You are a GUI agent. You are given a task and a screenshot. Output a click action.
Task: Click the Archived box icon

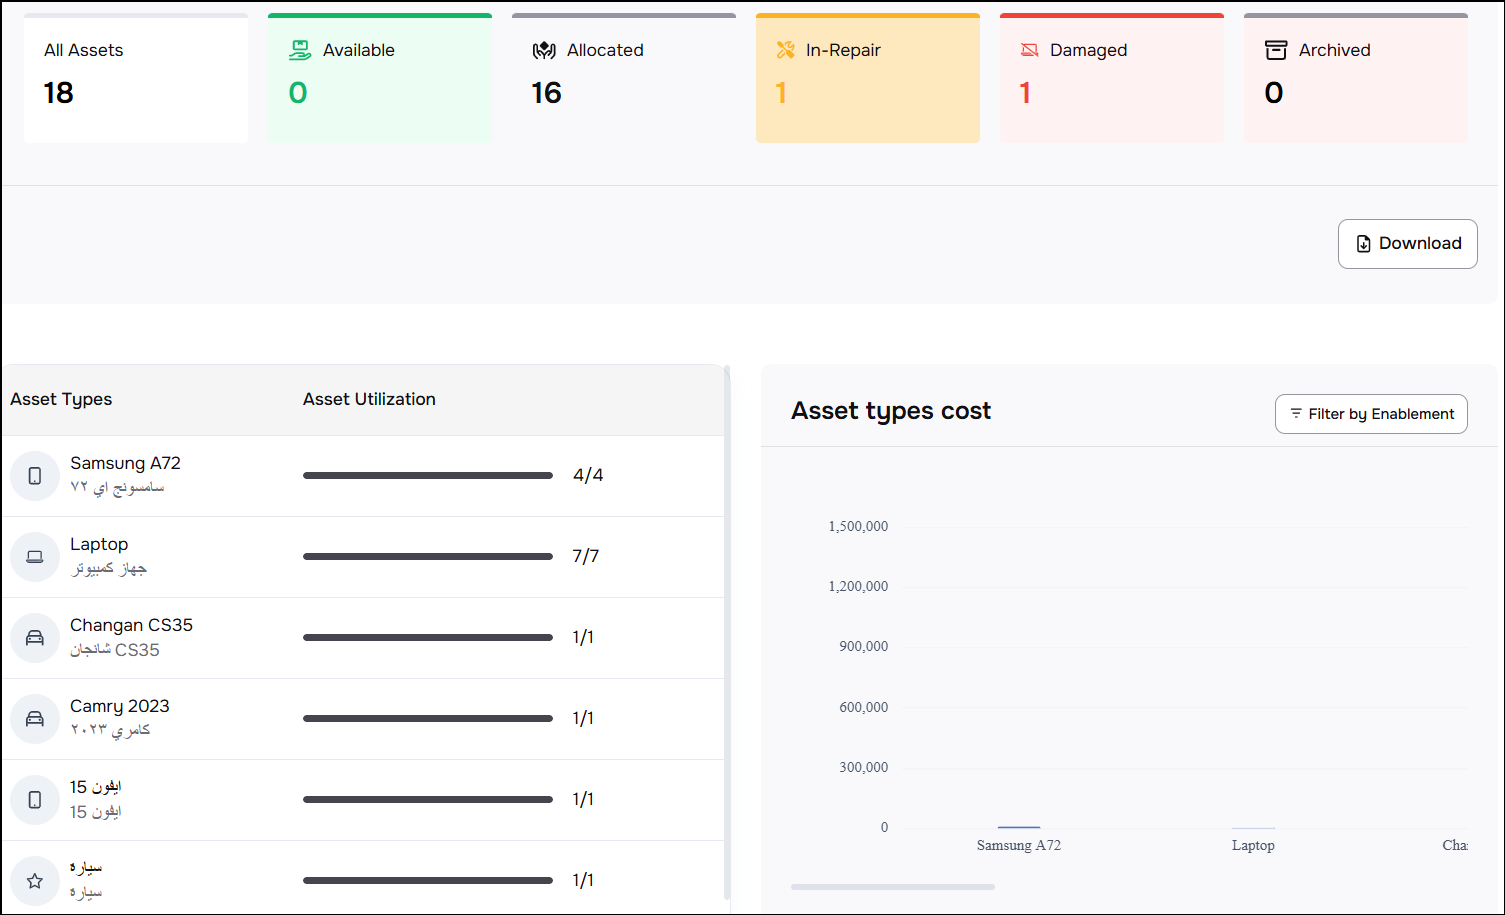pyautogui.click(x=1276, y=50)
